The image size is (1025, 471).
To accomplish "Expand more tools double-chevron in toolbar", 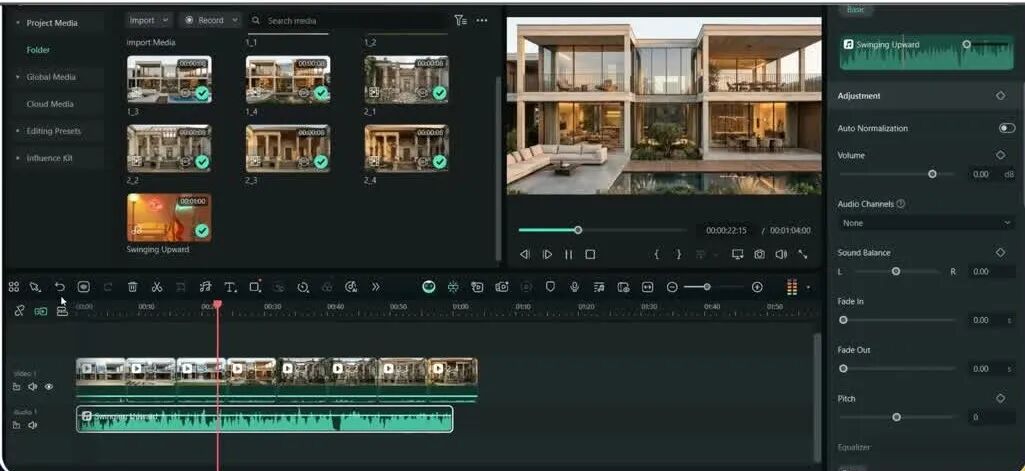I will click(376, 287).
